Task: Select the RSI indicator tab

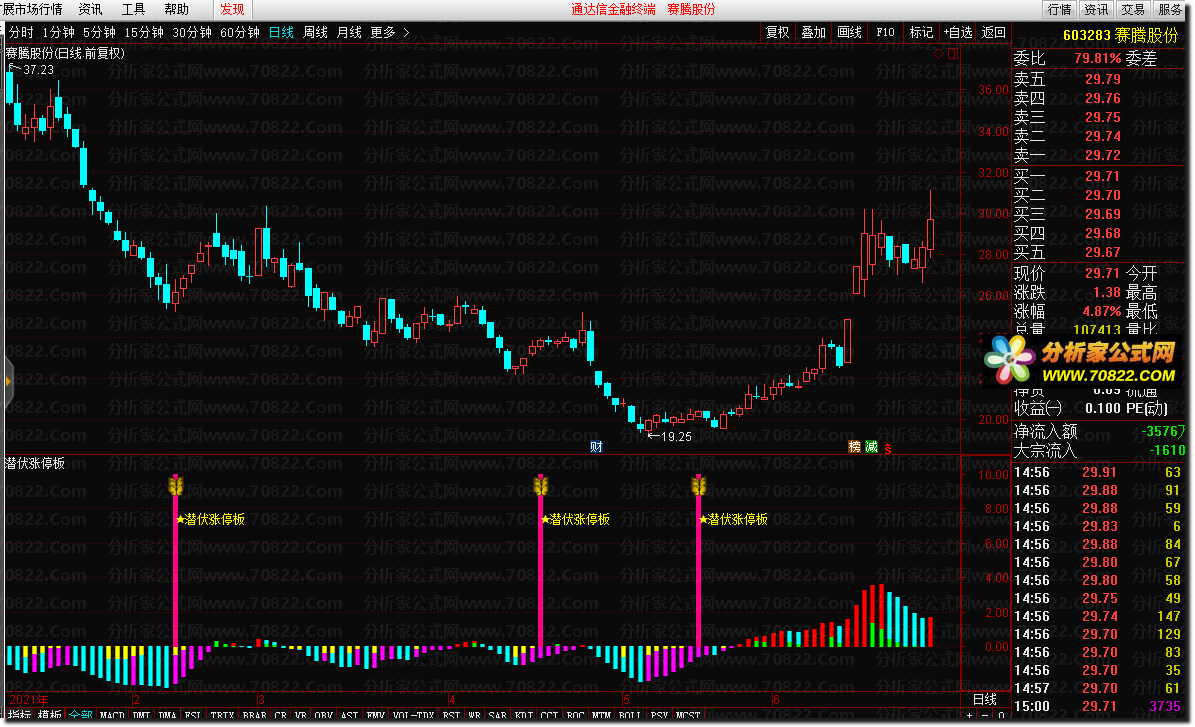Action: click(451, 715)
